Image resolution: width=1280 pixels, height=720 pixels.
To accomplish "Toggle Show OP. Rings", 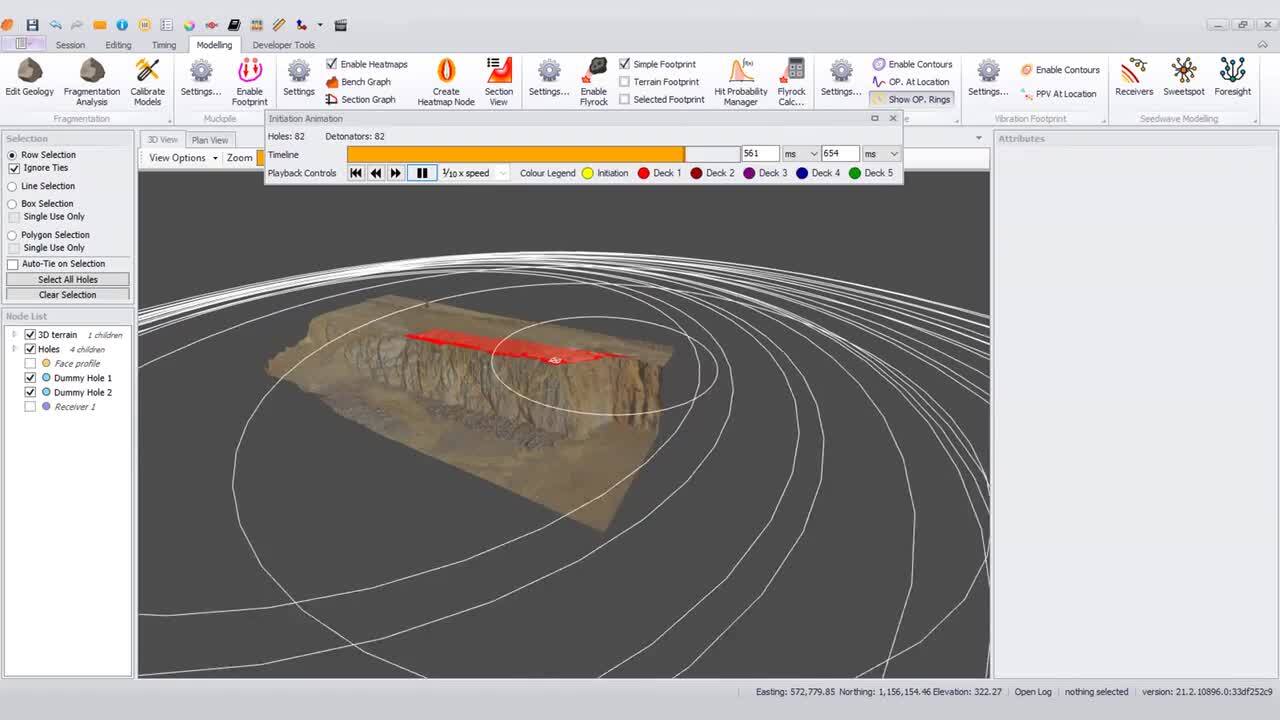I will [x=911, y=99].
